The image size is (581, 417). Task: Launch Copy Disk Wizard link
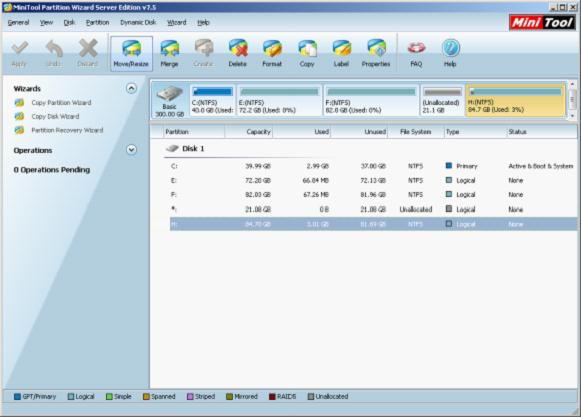point(55,116)
